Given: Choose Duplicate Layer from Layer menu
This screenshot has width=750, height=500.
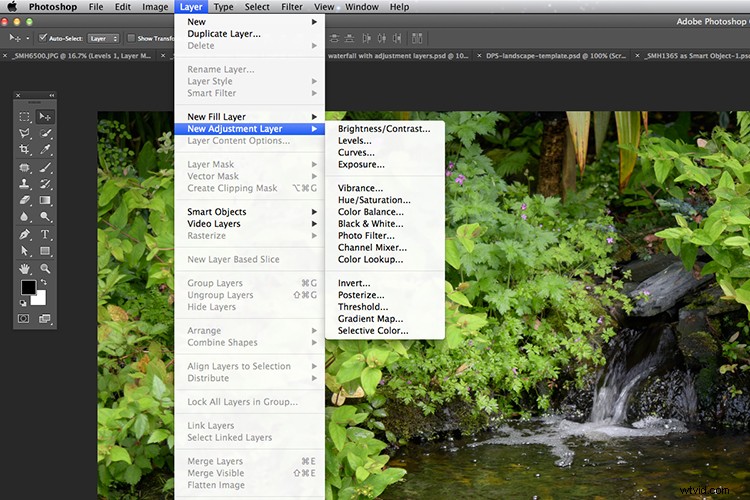Looking at the screenshot, I should (x=249, y=33).
